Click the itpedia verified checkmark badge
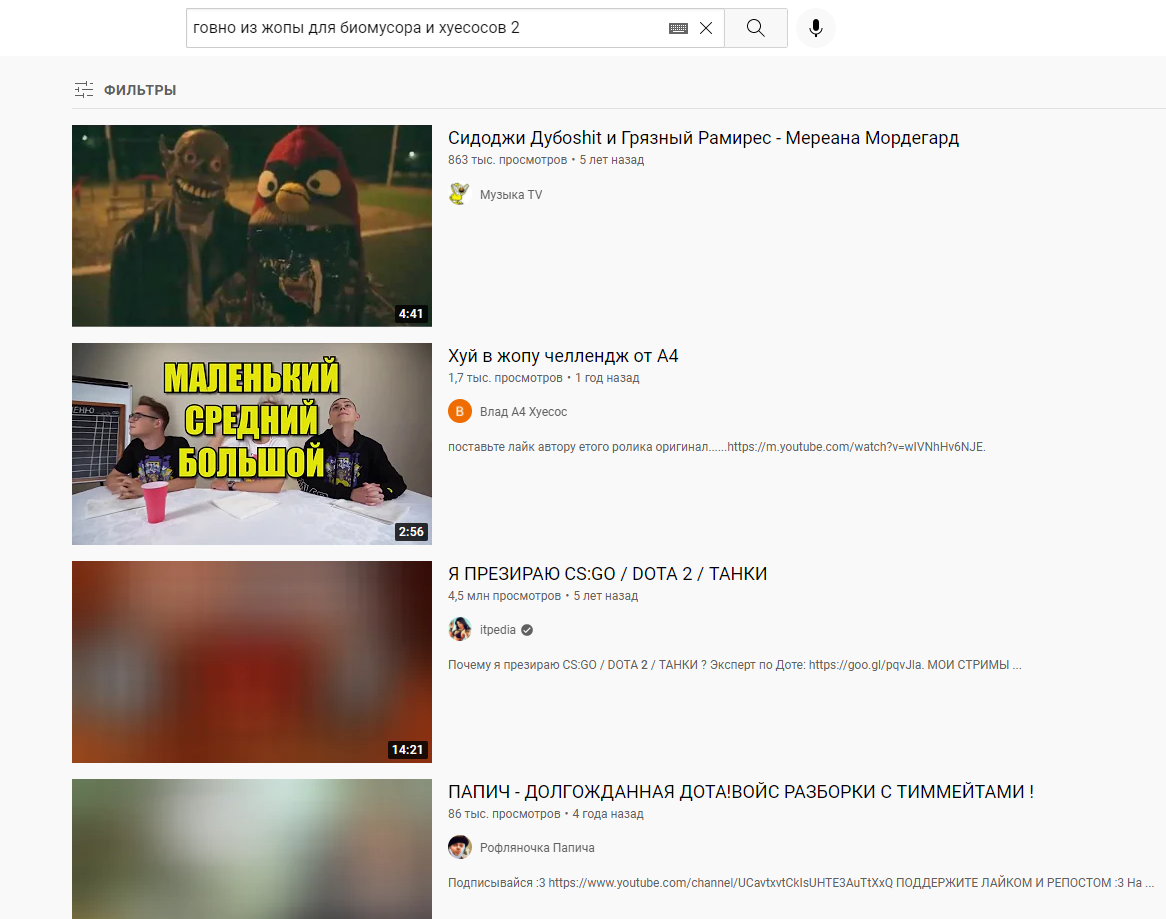Image resolution: width=1166 pixels, height=919 pixels. click(527, 630)
